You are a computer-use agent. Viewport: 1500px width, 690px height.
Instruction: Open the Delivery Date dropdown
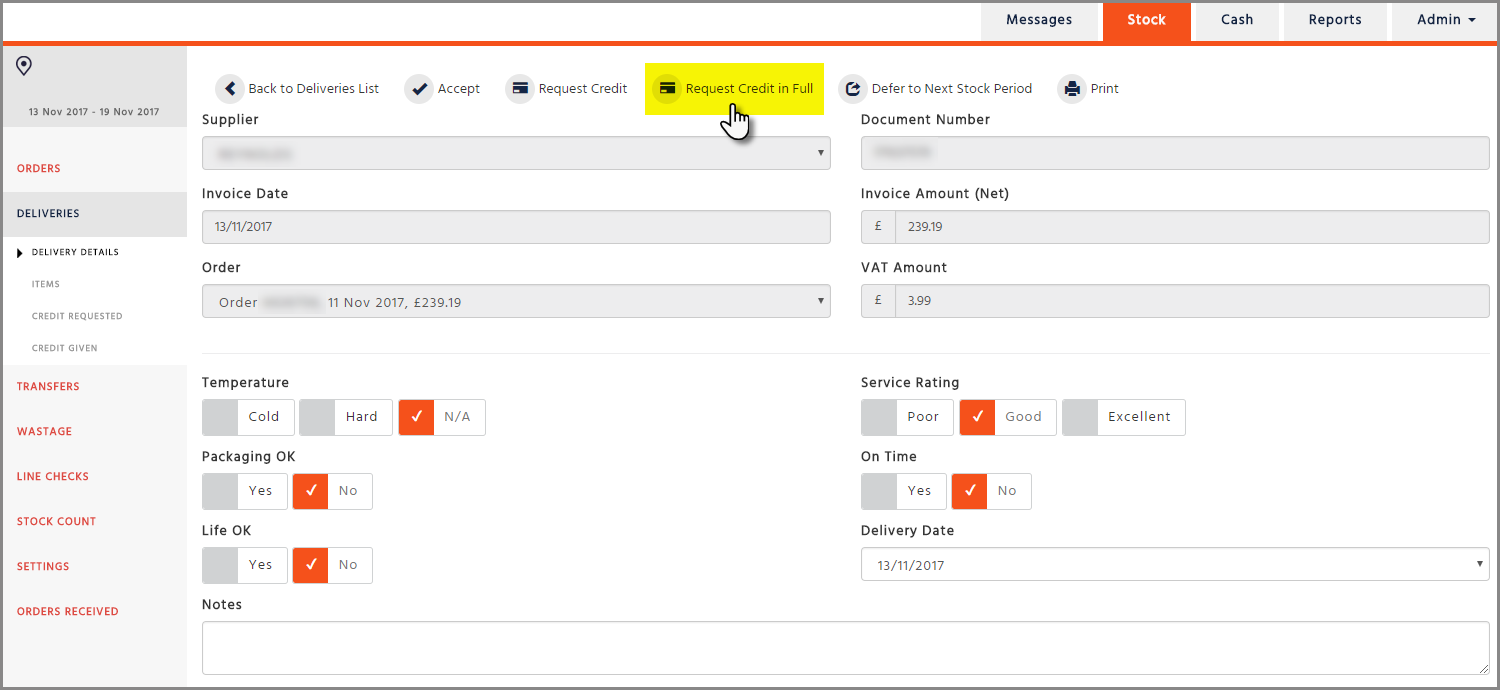(x=1175, y=565)
